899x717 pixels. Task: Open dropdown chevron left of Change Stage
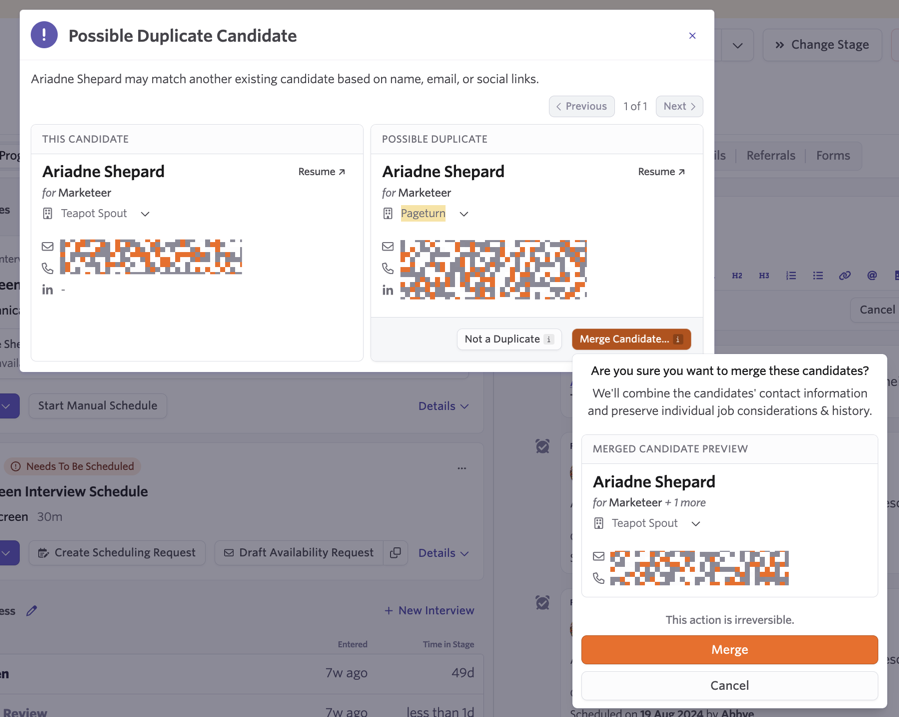point(737,45)
